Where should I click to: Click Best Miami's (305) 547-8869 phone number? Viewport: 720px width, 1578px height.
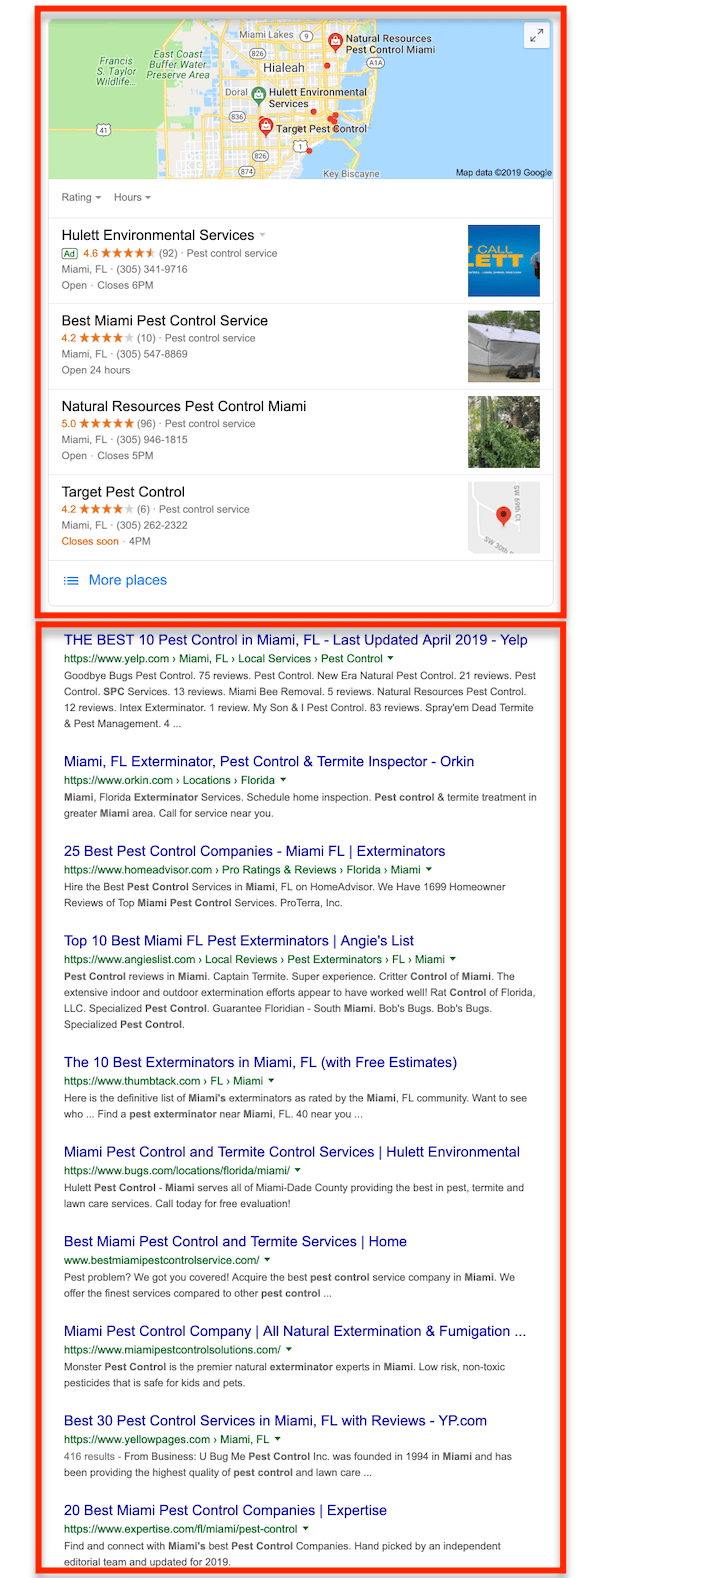pos(152,354)
